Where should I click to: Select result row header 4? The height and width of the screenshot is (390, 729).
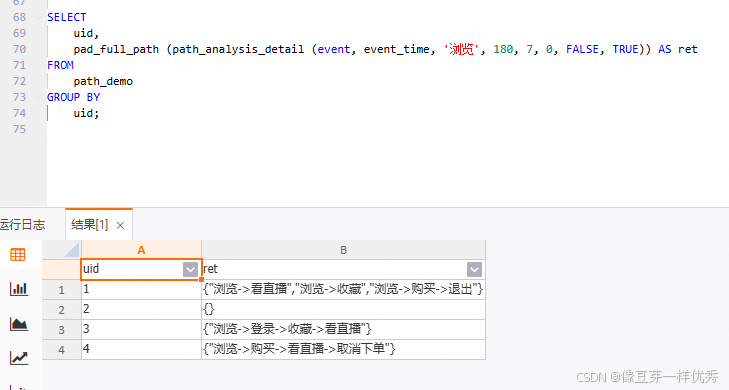(61, 350)
